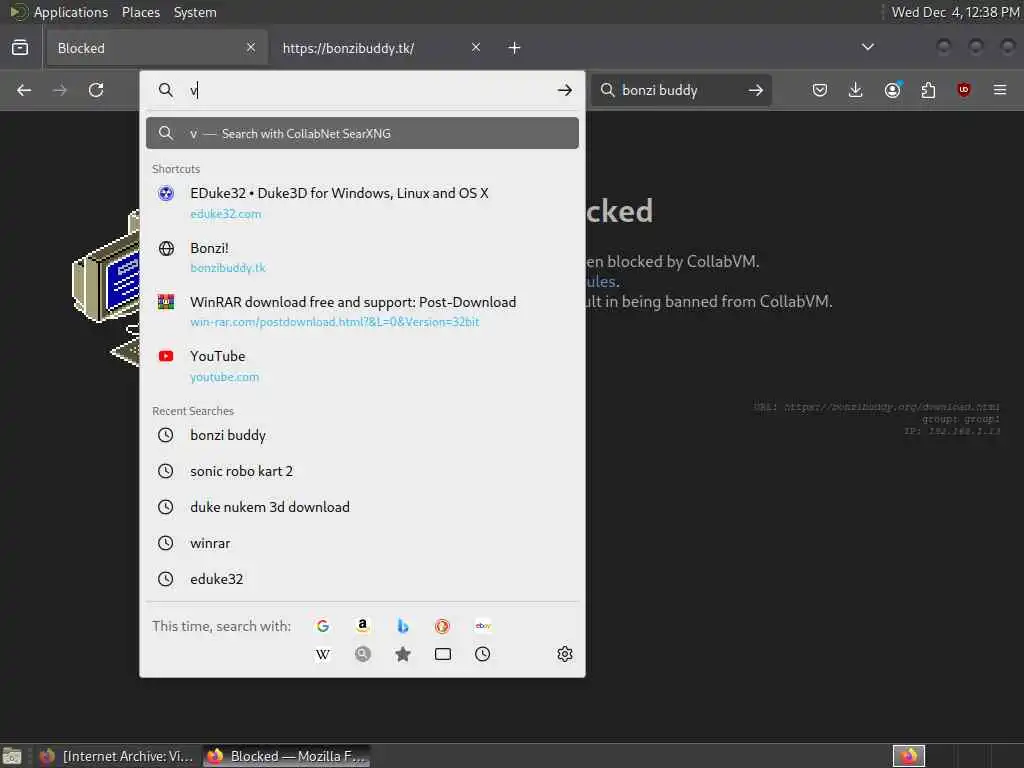Viewport: 1024px width, 768px height.
Task: Search this time with DuckDuckGo
Action: coord(442,626)
